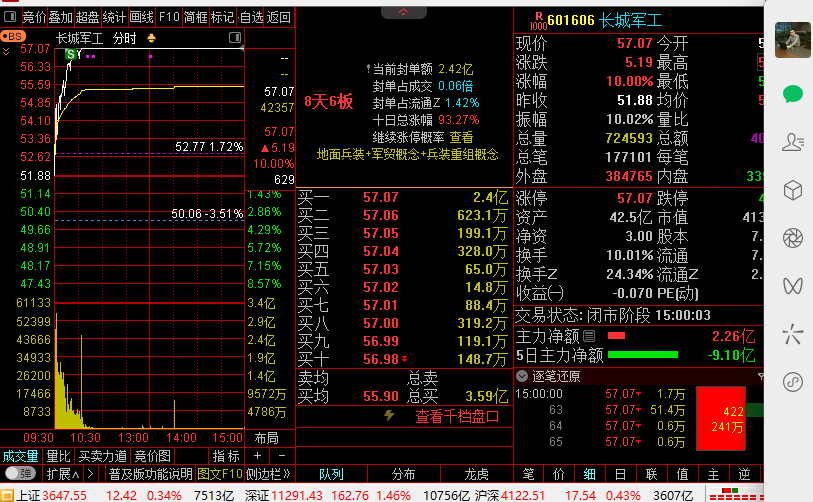
Task: Toggle the orange BS signal switch
Action: coord(13,36)
